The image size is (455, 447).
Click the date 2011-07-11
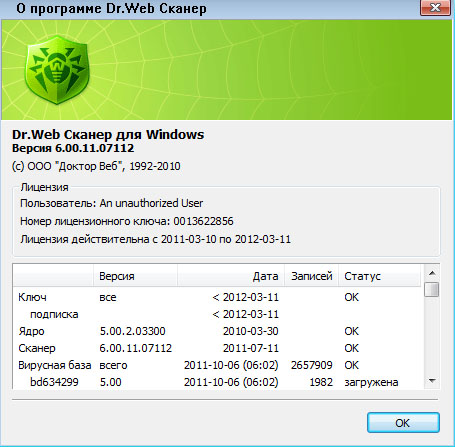251,348
